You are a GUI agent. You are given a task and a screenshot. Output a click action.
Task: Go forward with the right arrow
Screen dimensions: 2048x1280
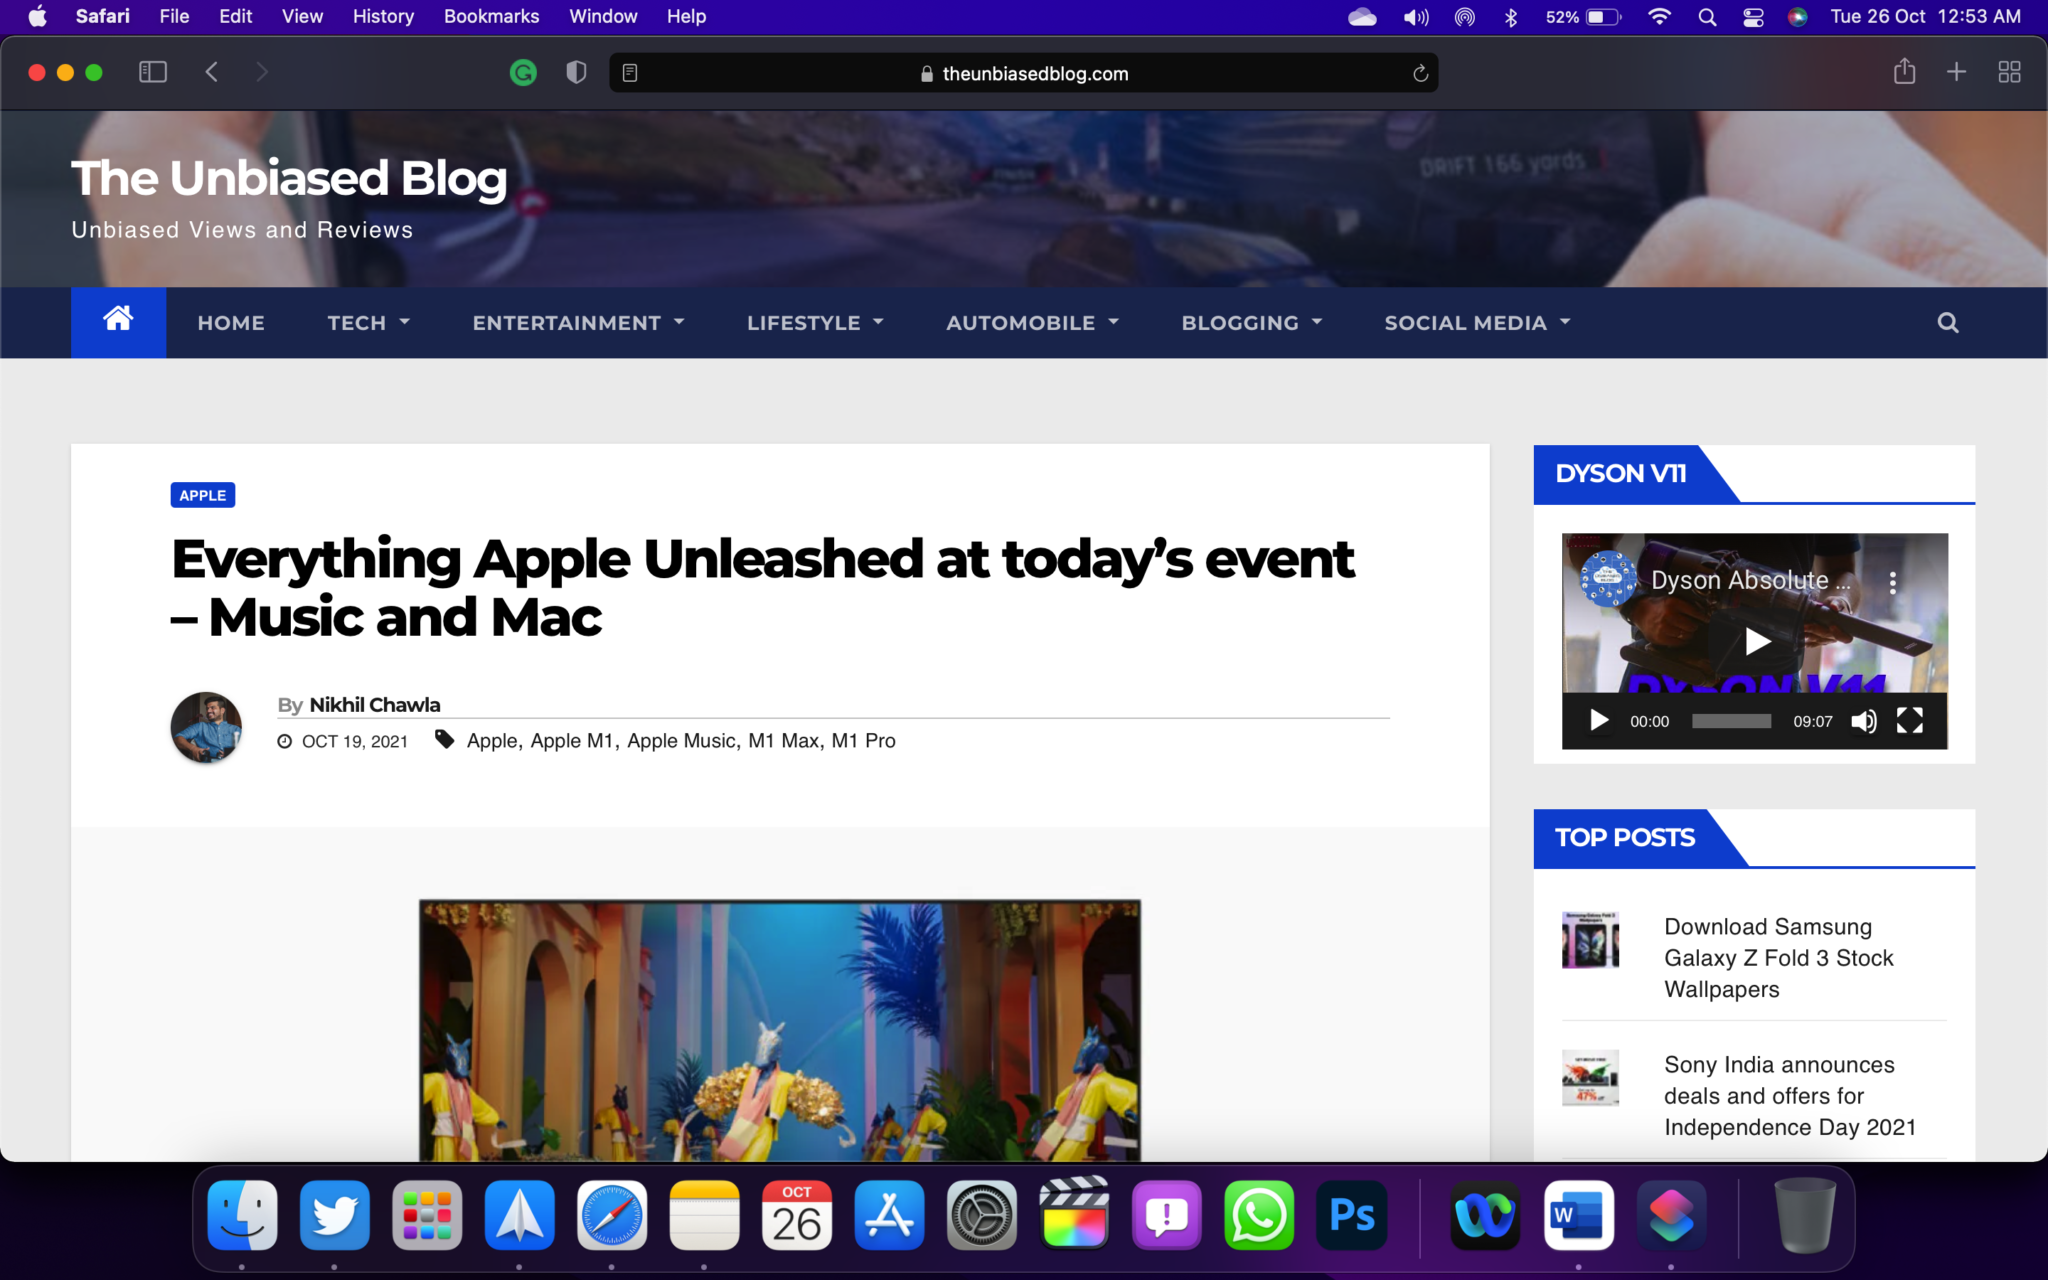tap(261, 72)
